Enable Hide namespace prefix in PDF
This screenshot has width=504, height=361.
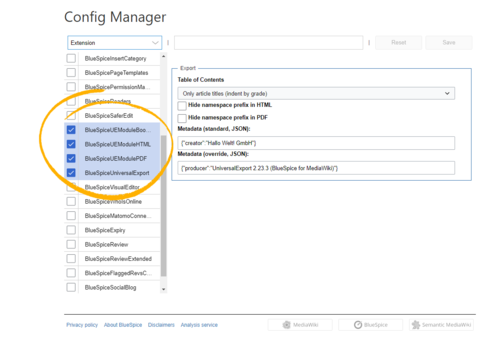point(182,118)
